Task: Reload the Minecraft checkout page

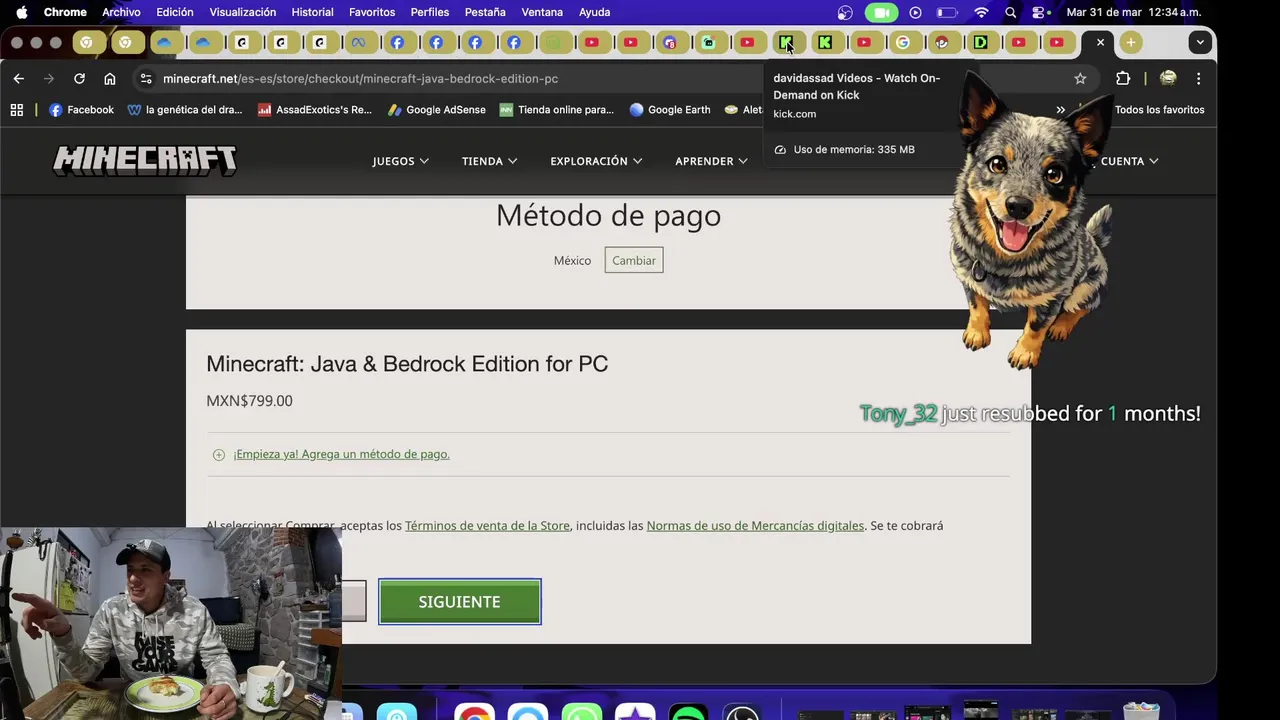Action: [x=79, y=78]
